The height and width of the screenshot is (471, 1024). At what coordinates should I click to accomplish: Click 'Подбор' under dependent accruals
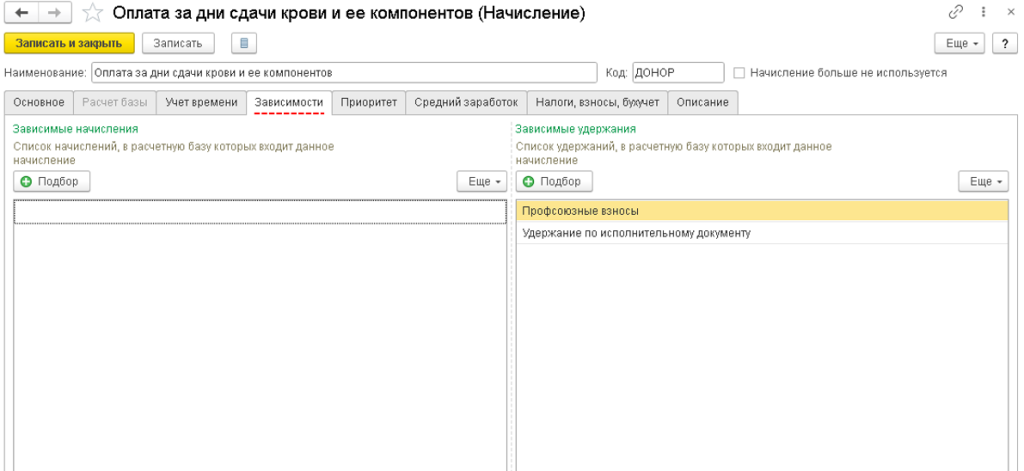coord(52,181)
